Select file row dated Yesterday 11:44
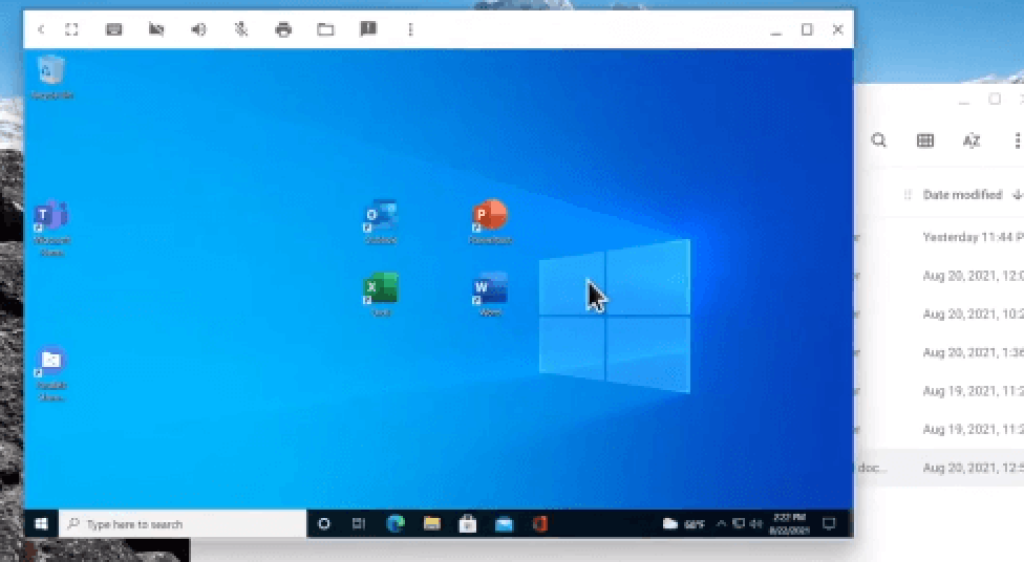1024x562 pixels. [939, 237]
